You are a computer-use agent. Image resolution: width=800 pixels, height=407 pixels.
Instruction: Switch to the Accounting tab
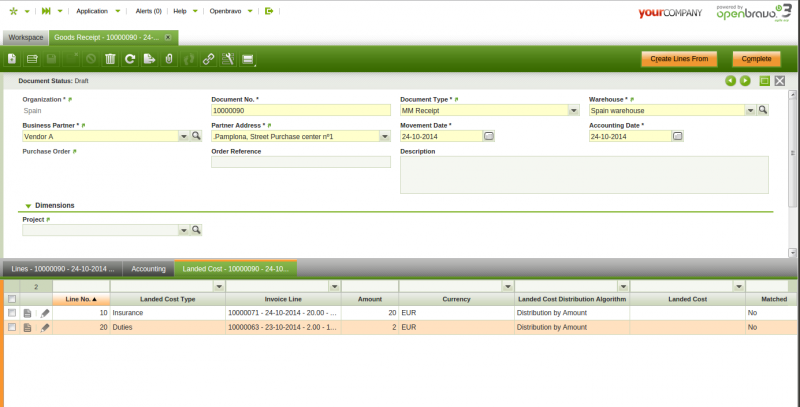click(x=149, y=269)
